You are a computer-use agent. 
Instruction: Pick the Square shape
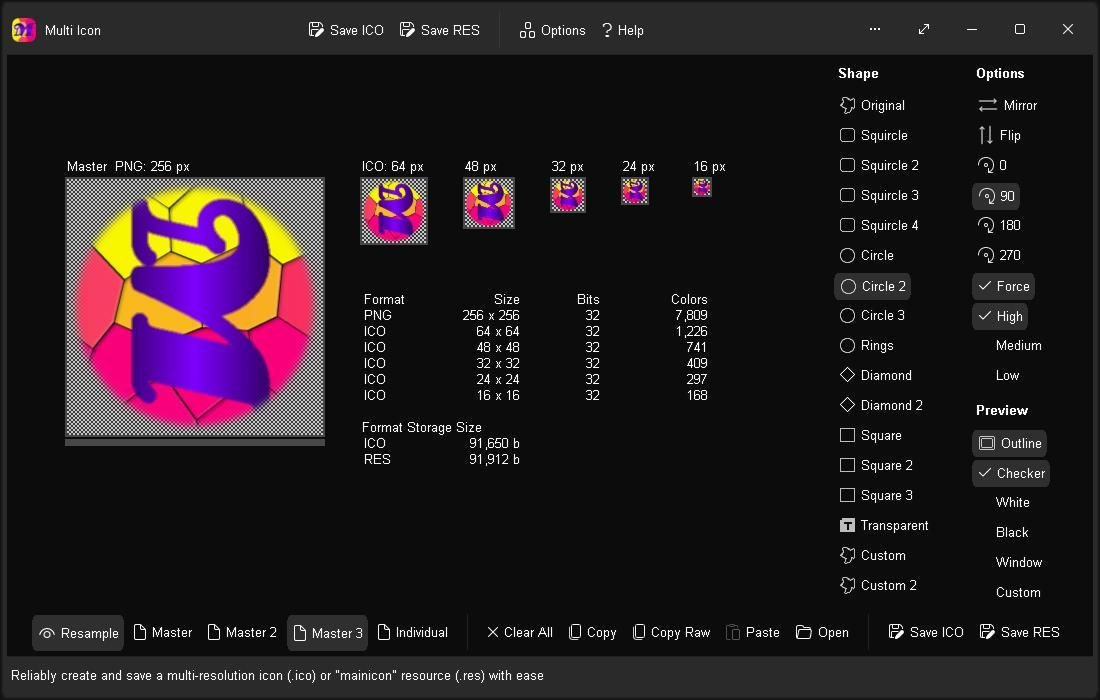(x=871, y=436)
